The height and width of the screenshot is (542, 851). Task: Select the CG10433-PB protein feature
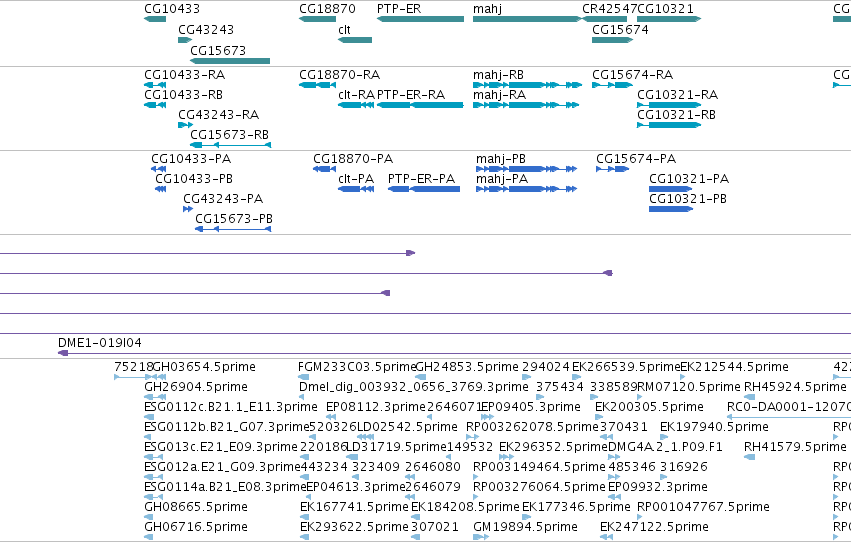[x=161, y=189]
